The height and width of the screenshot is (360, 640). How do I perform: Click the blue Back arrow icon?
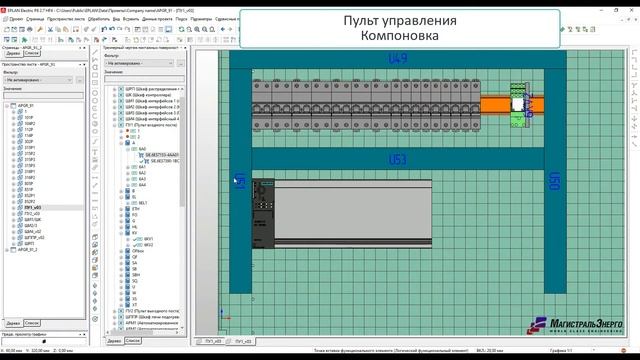coord(222,29)
